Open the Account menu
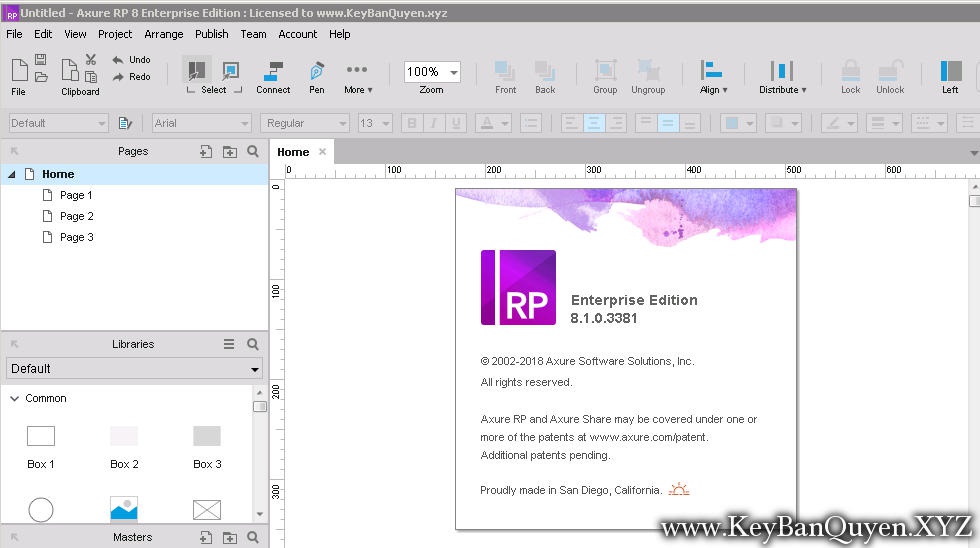The height and width of the screenshot is (548, 980). point(298,34)
